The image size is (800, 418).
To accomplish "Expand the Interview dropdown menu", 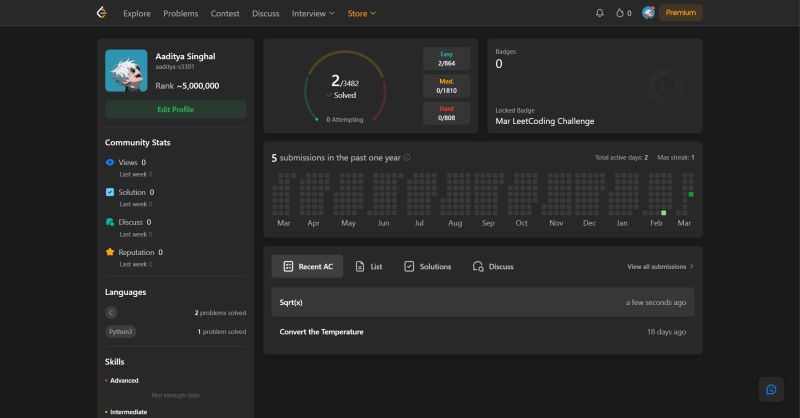I will coord(313,13).
